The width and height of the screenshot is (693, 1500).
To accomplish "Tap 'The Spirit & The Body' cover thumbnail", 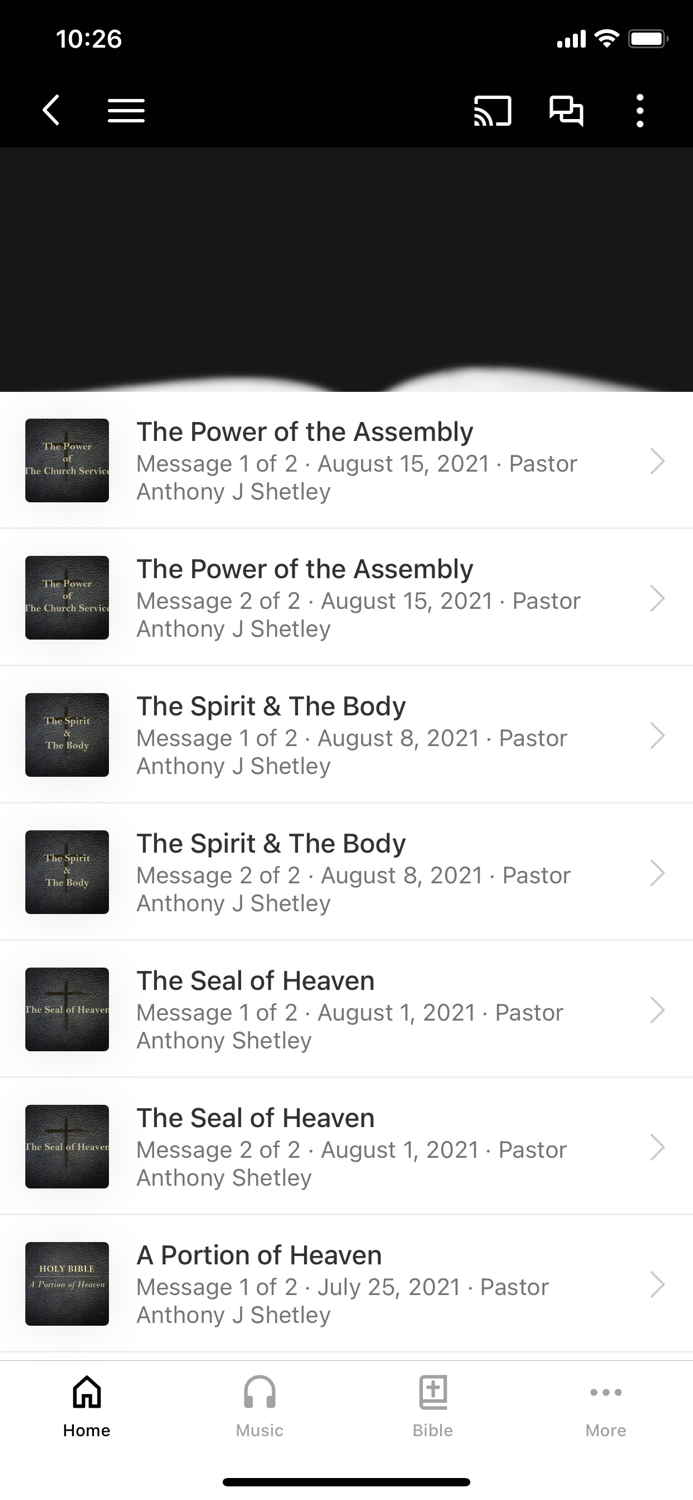I will (66, 735).
